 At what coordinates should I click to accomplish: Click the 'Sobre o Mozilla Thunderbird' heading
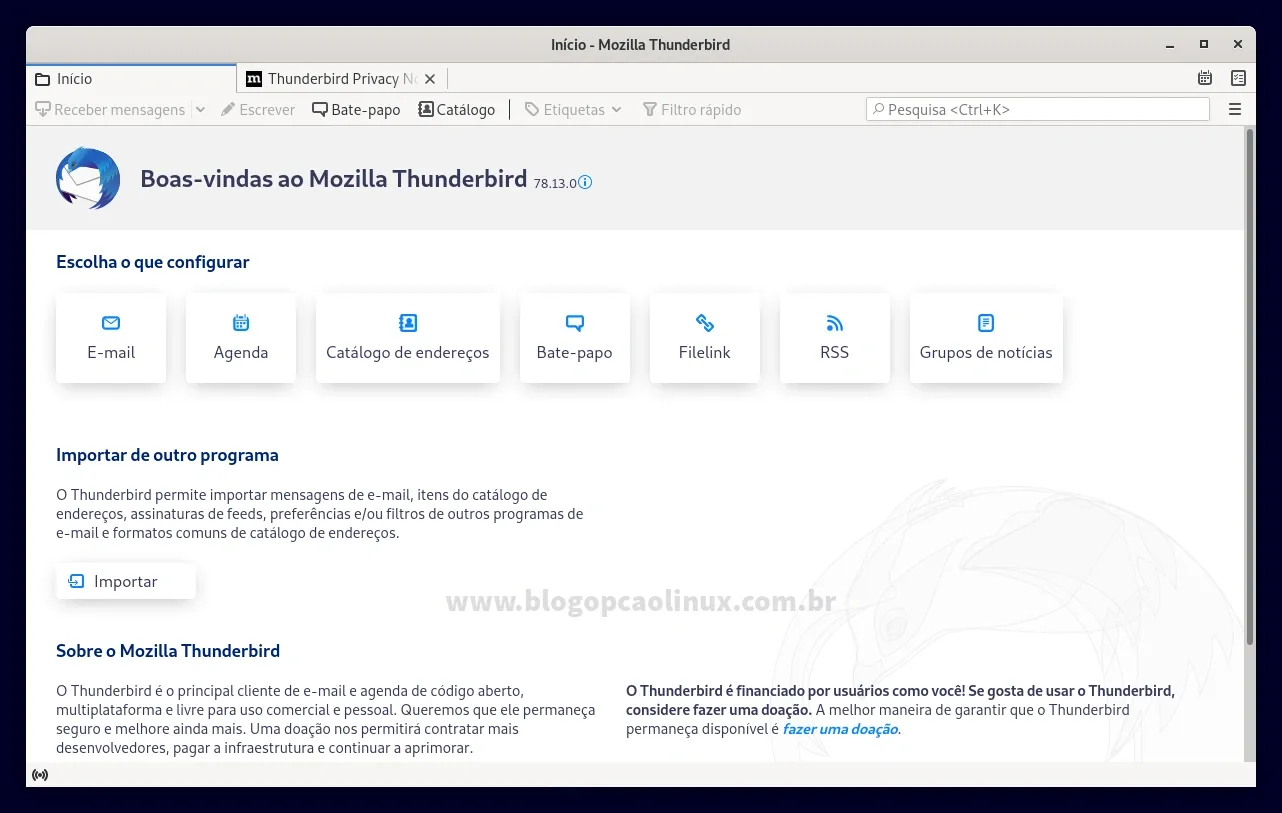pos(168,651)
